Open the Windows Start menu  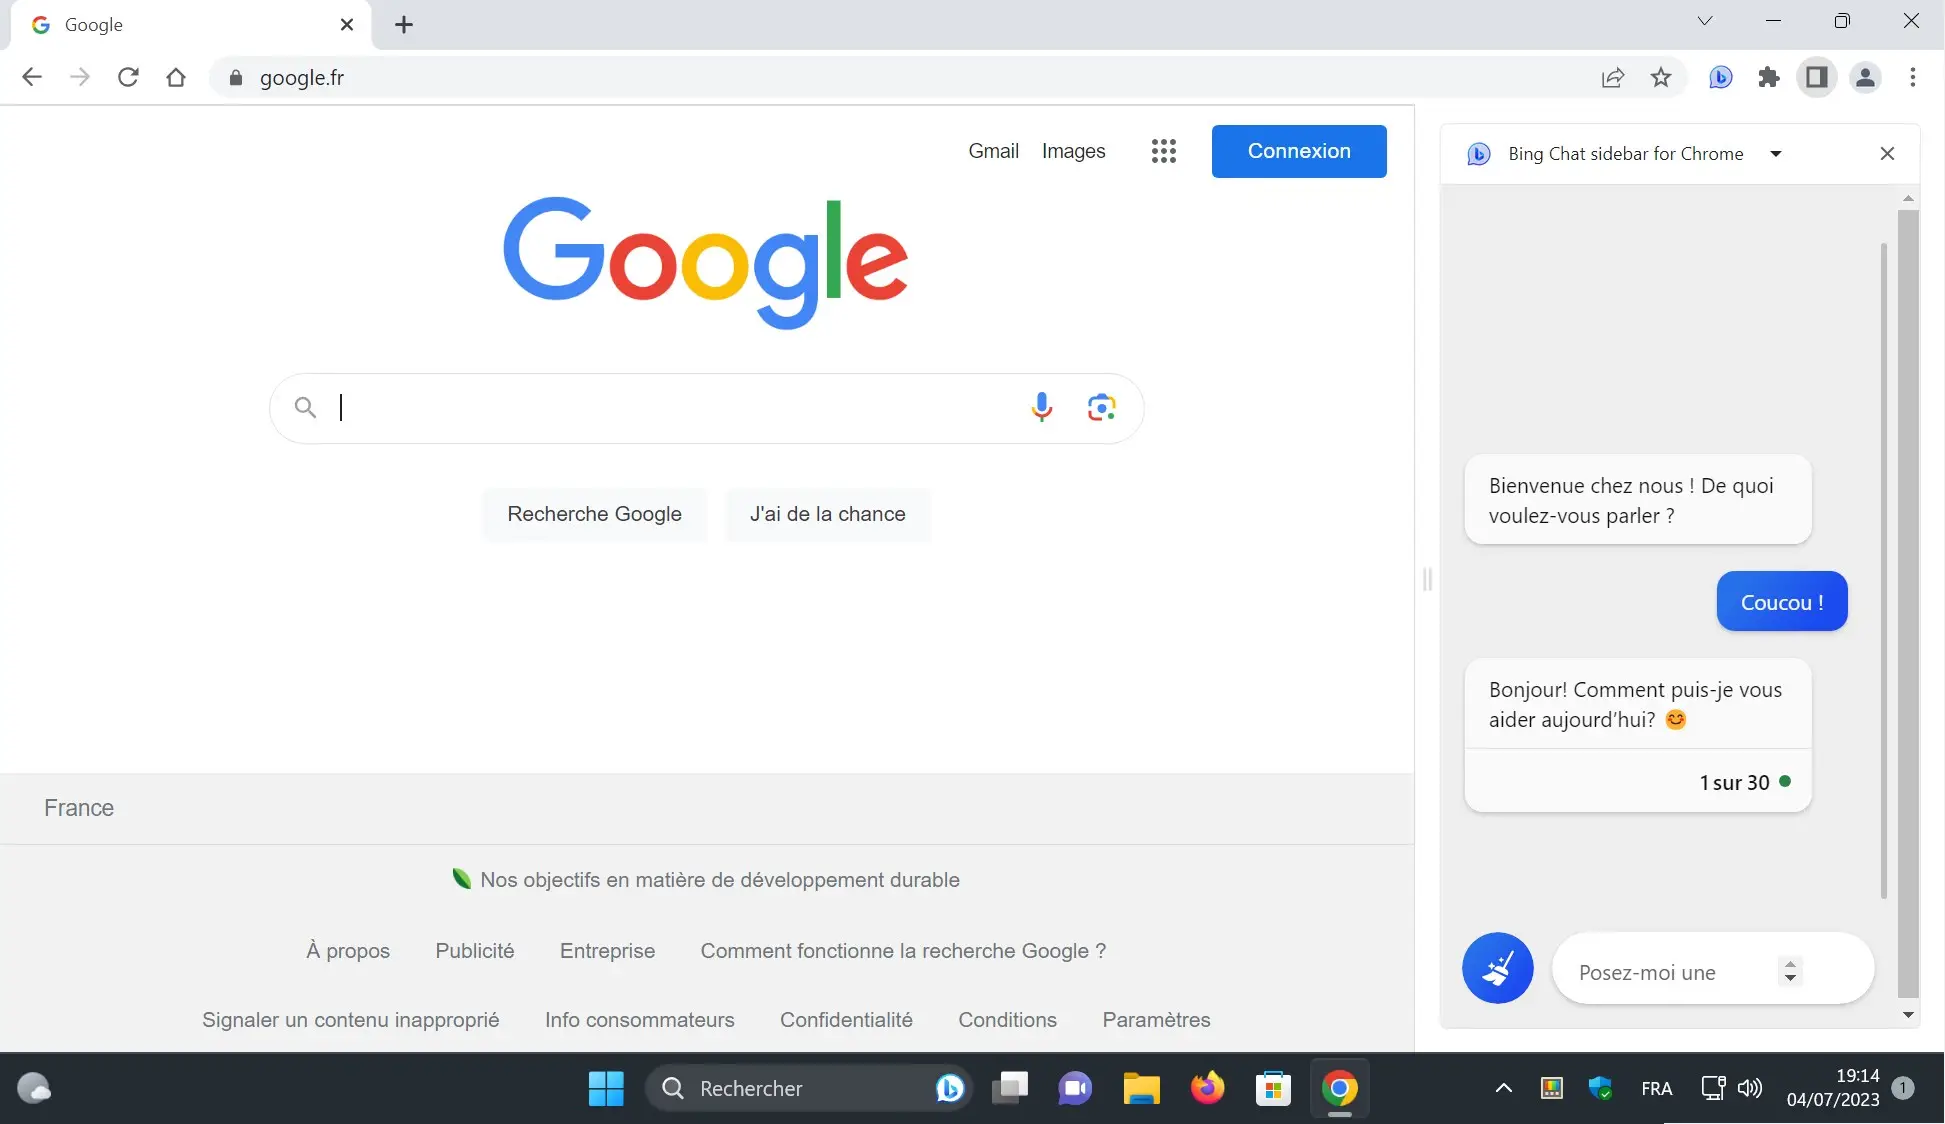tap(606, 1088)
